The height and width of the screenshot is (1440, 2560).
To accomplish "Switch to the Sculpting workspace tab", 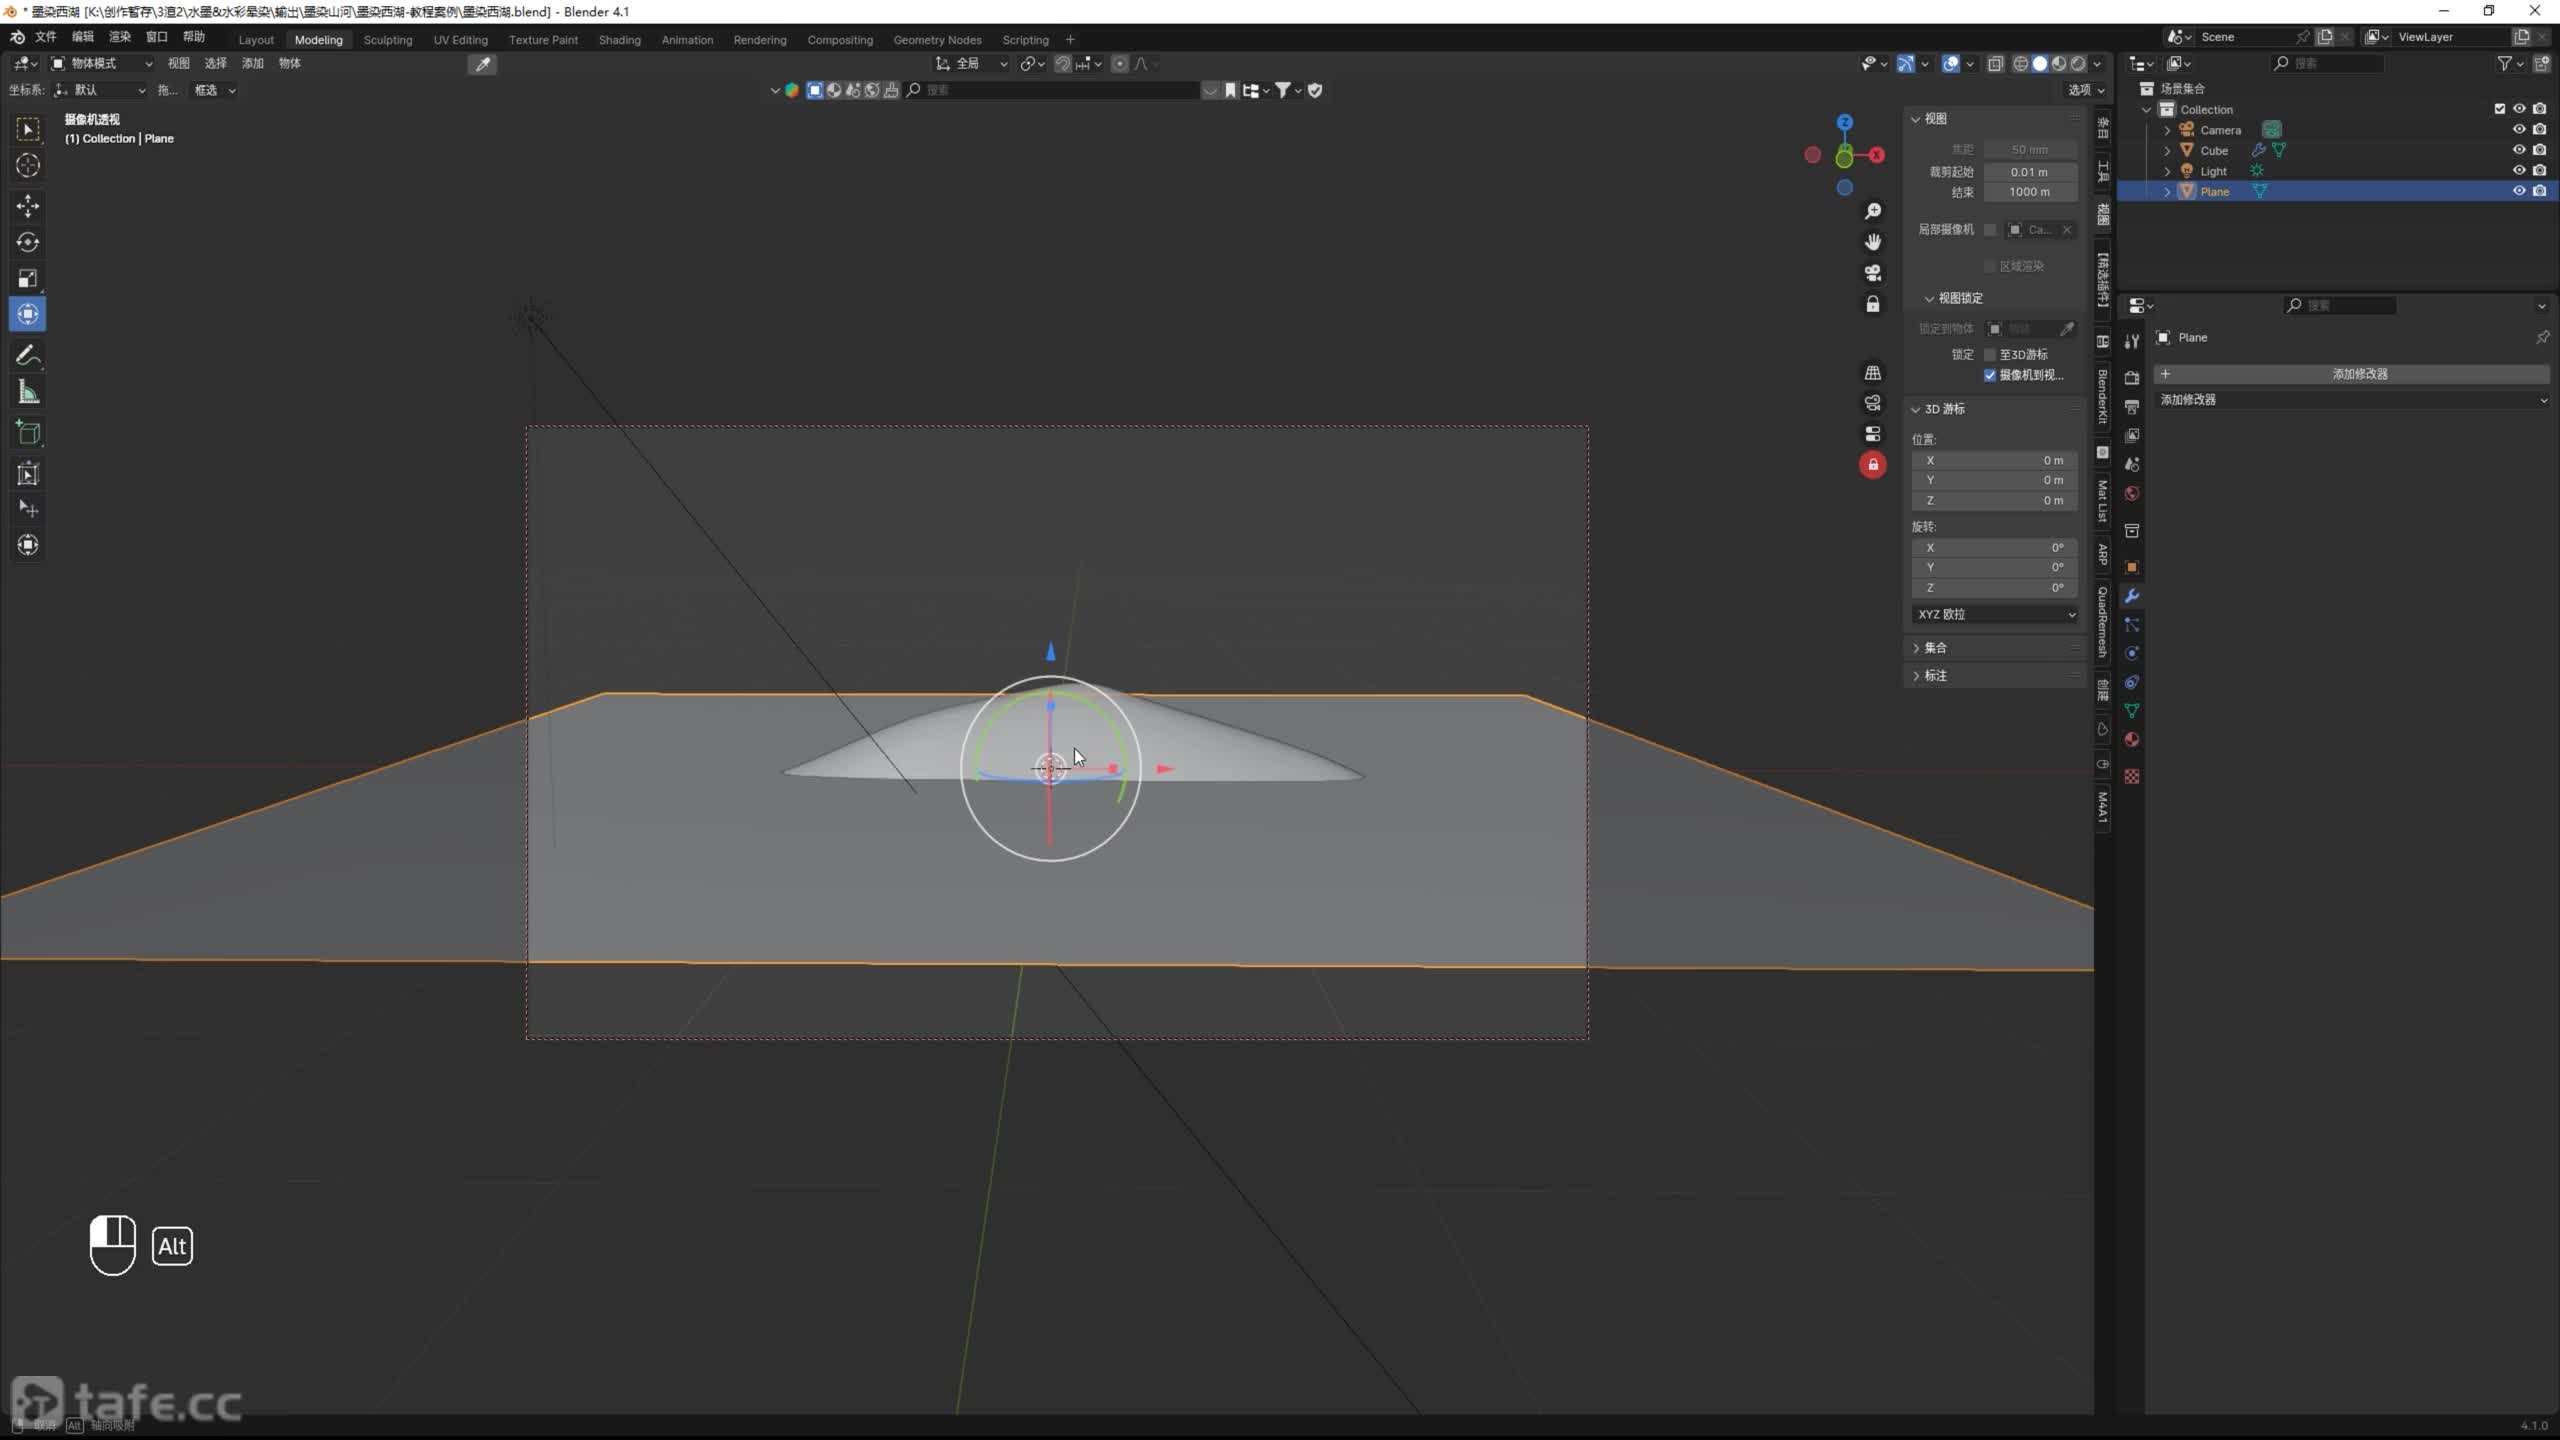I will 387,40.
